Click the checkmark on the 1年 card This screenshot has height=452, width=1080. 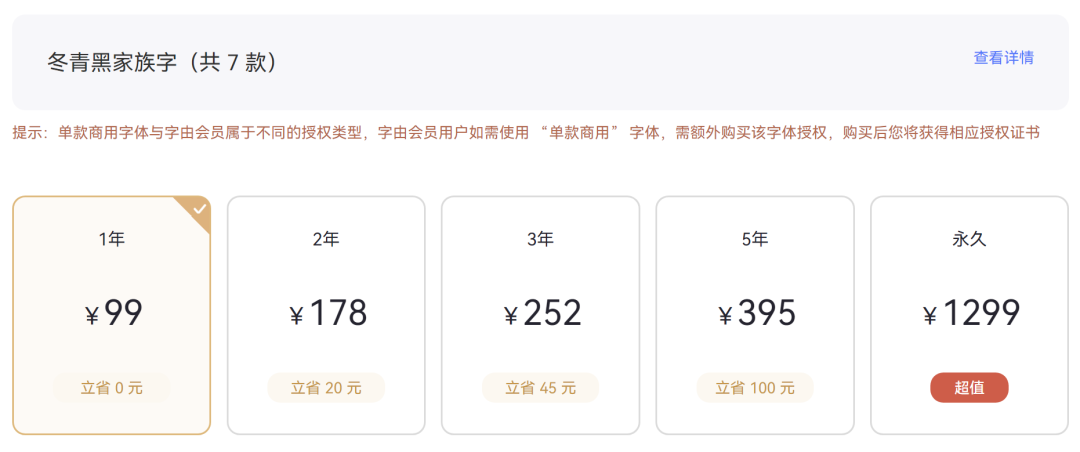click(200, 208)
